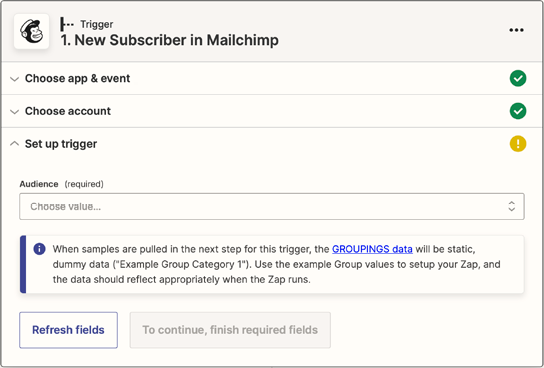The image size is (544, 368).
Task: Click the up-down arrows in Audience field
Action: (x=511, y=206)
